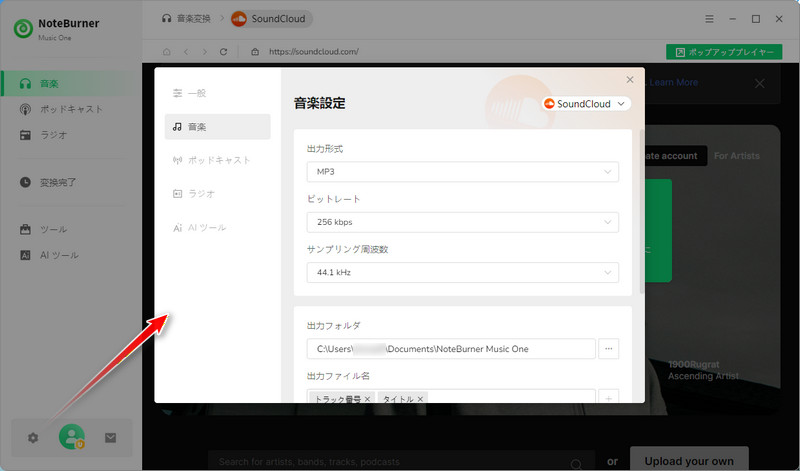Reload the page with refresh icon

[223, 52]
